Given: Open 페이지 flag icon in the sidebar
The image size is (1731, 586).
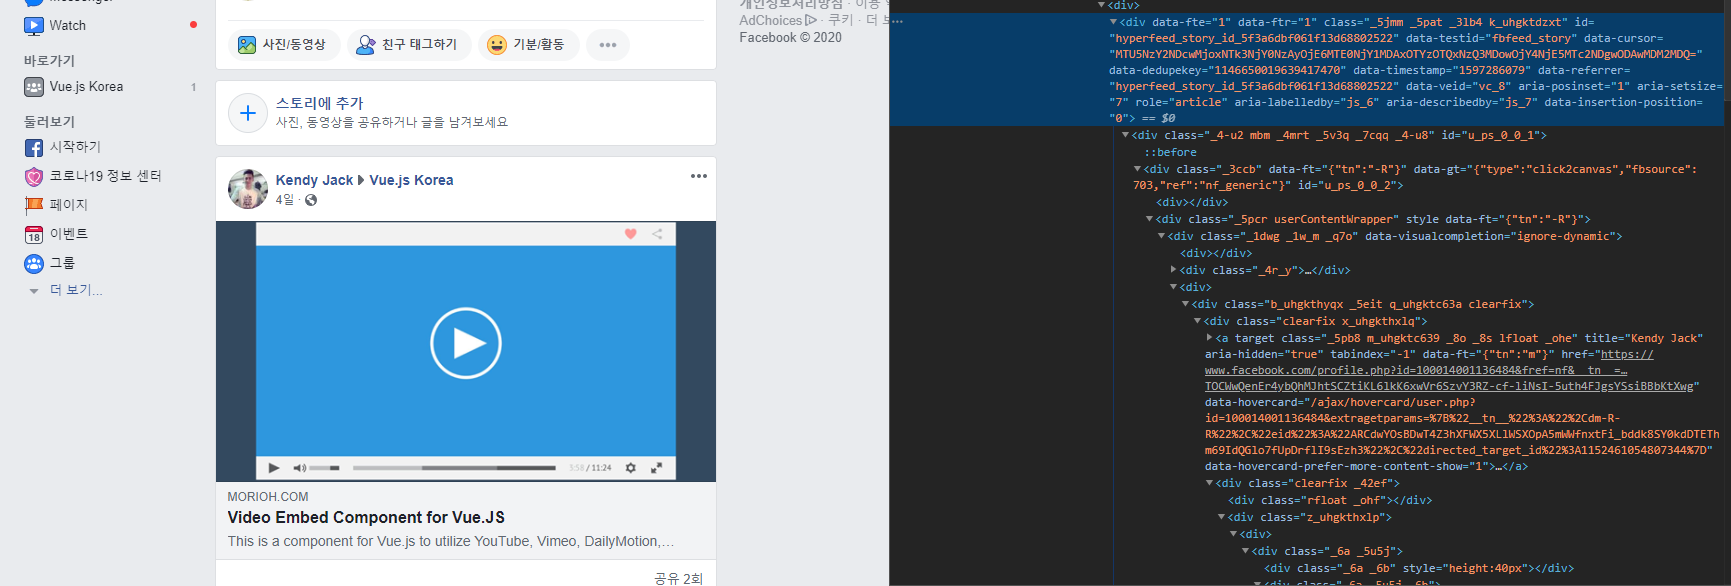Looking at the screenshot, I should (34, 205).
